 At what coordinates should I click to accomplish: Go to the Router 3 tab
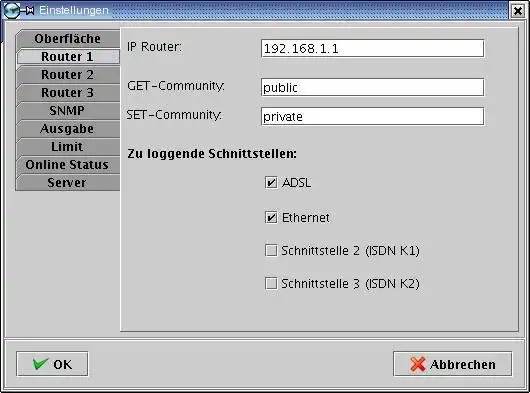click(x=68, y=93)
